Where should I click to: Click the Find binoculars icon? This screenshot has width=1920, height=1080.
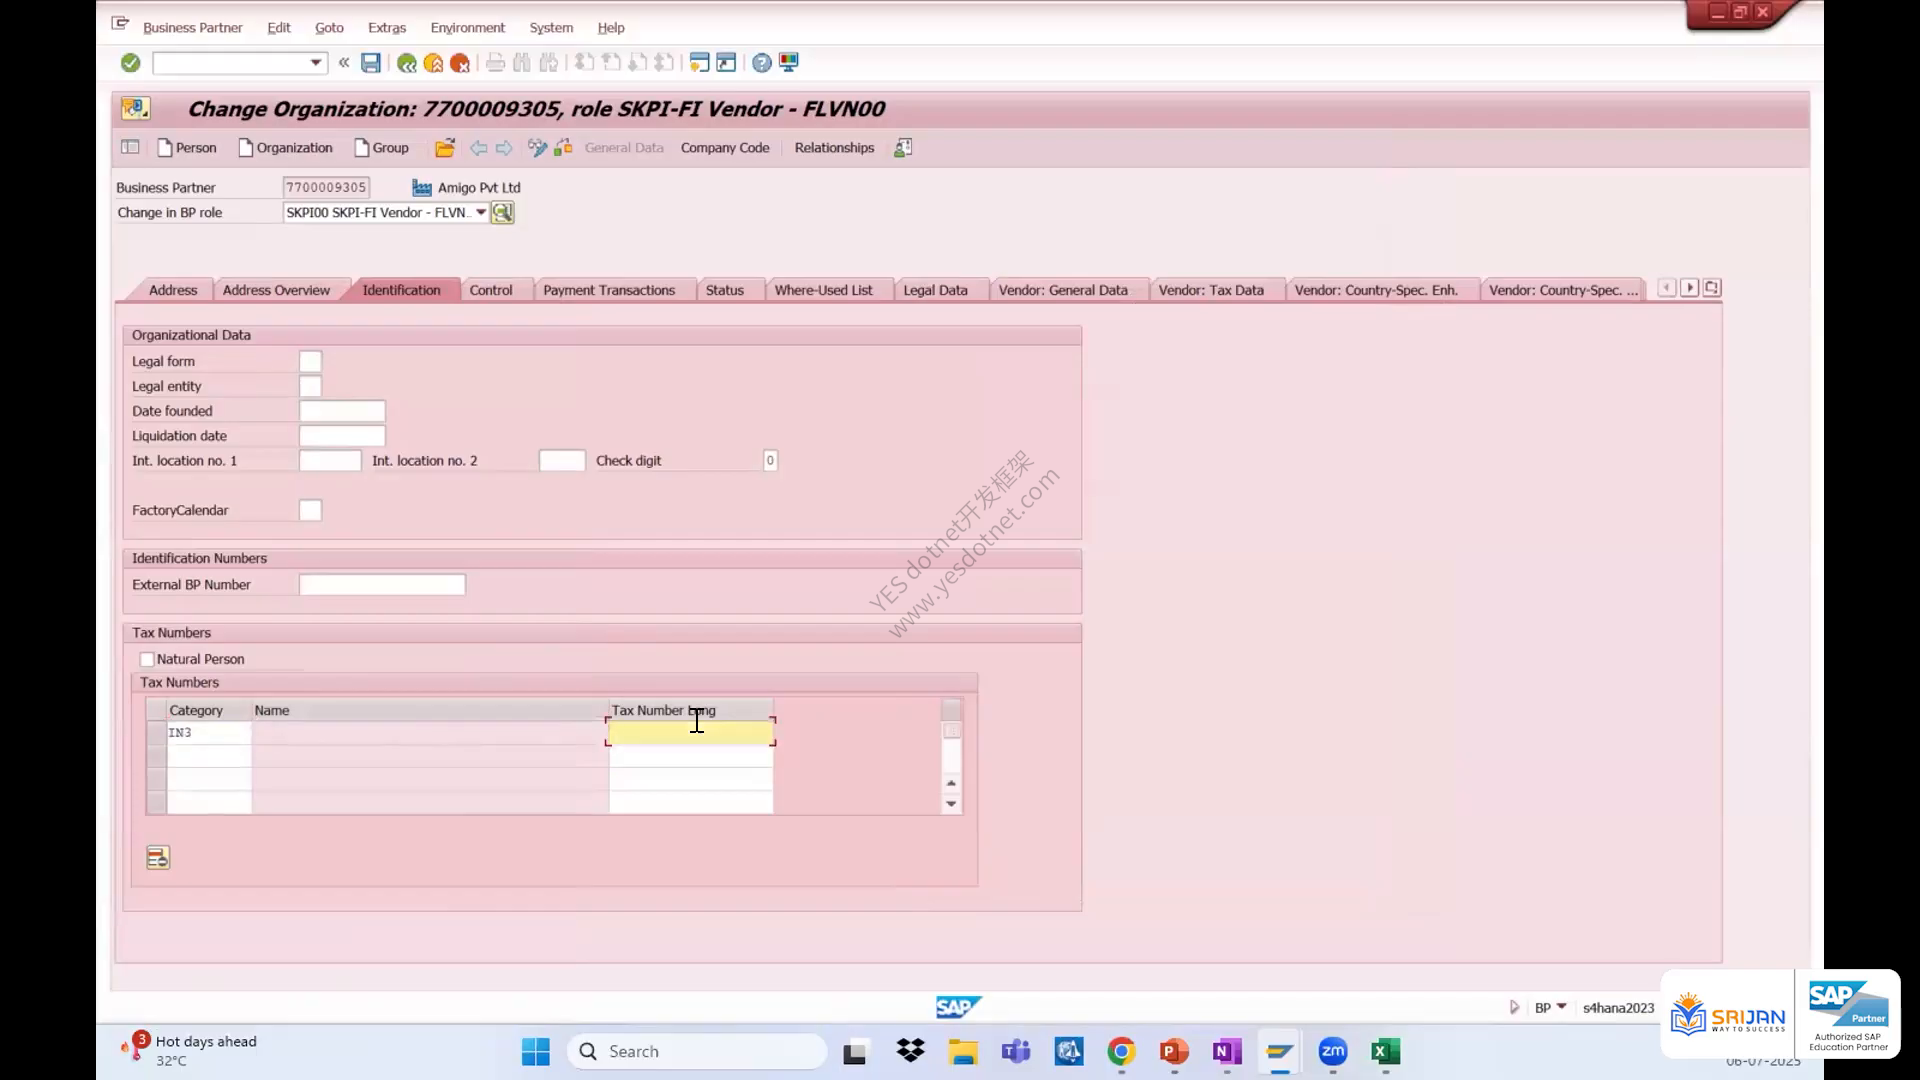click(x=522, y=63)
